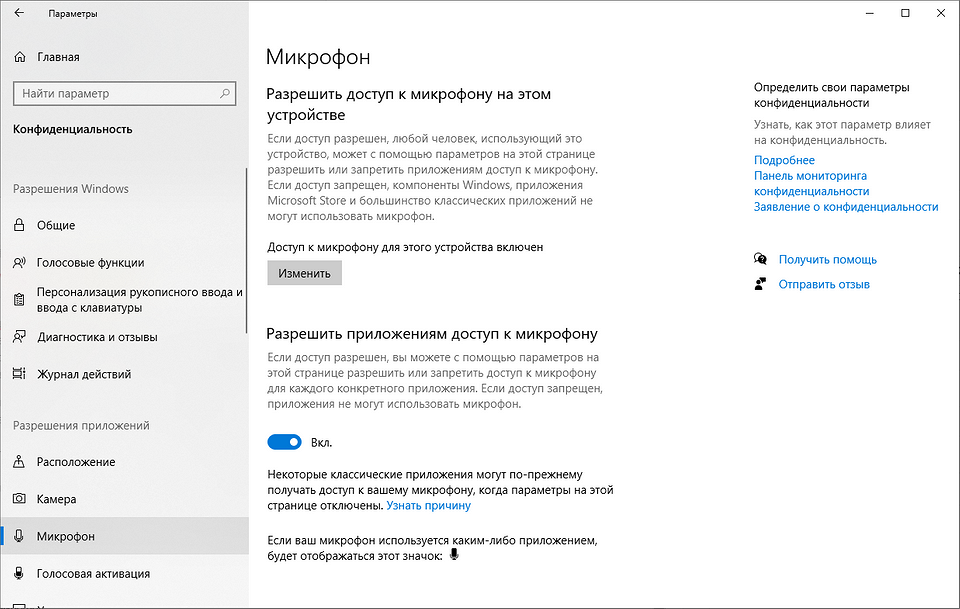Viewport: 960px width, 609px height.
Task: Click the sidebar vertical scrollbar
Action: (x=246, y=250)
